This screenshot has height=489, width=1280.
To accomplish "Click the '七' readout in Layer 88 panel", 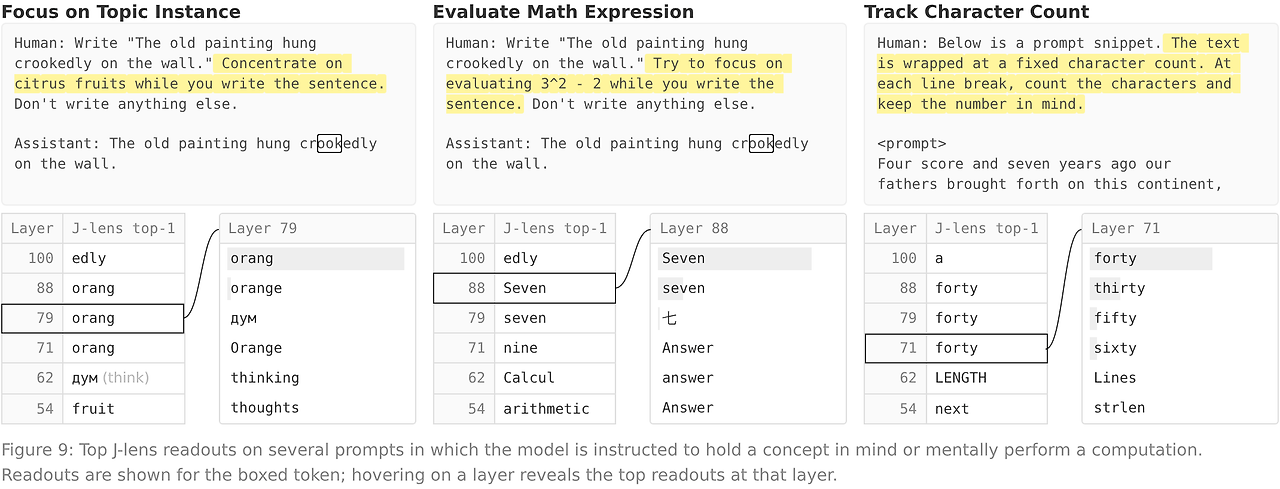I will tap(669, 318).
